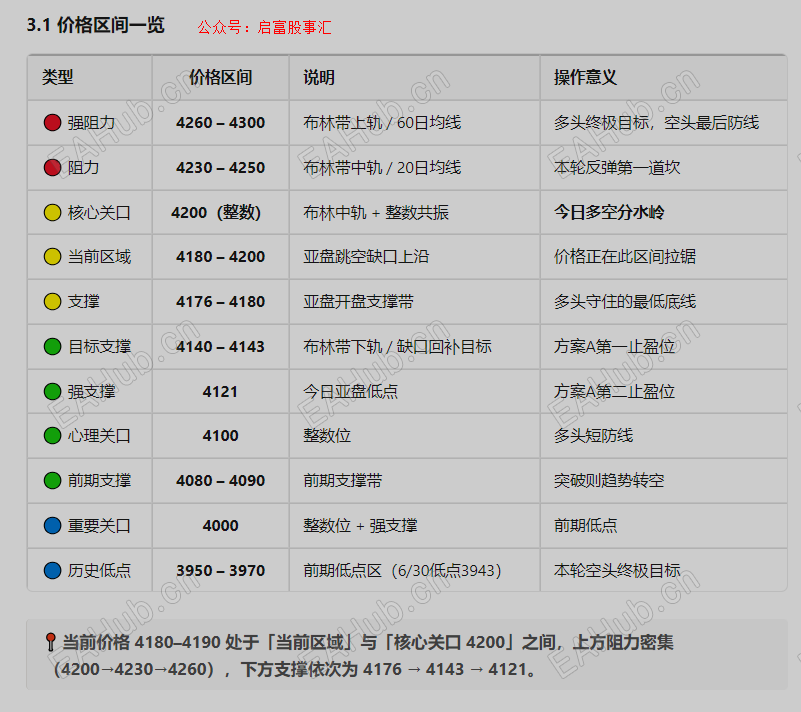Click the 价格区间 column header

tap(220, 78)
